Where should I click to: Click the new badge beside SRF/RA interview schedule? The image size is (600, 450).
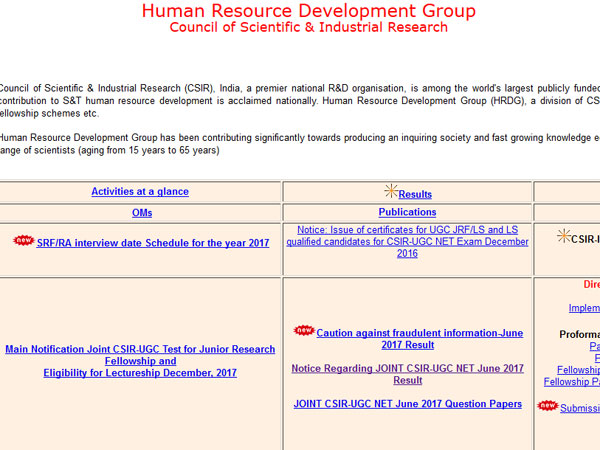tap(23, 241)
